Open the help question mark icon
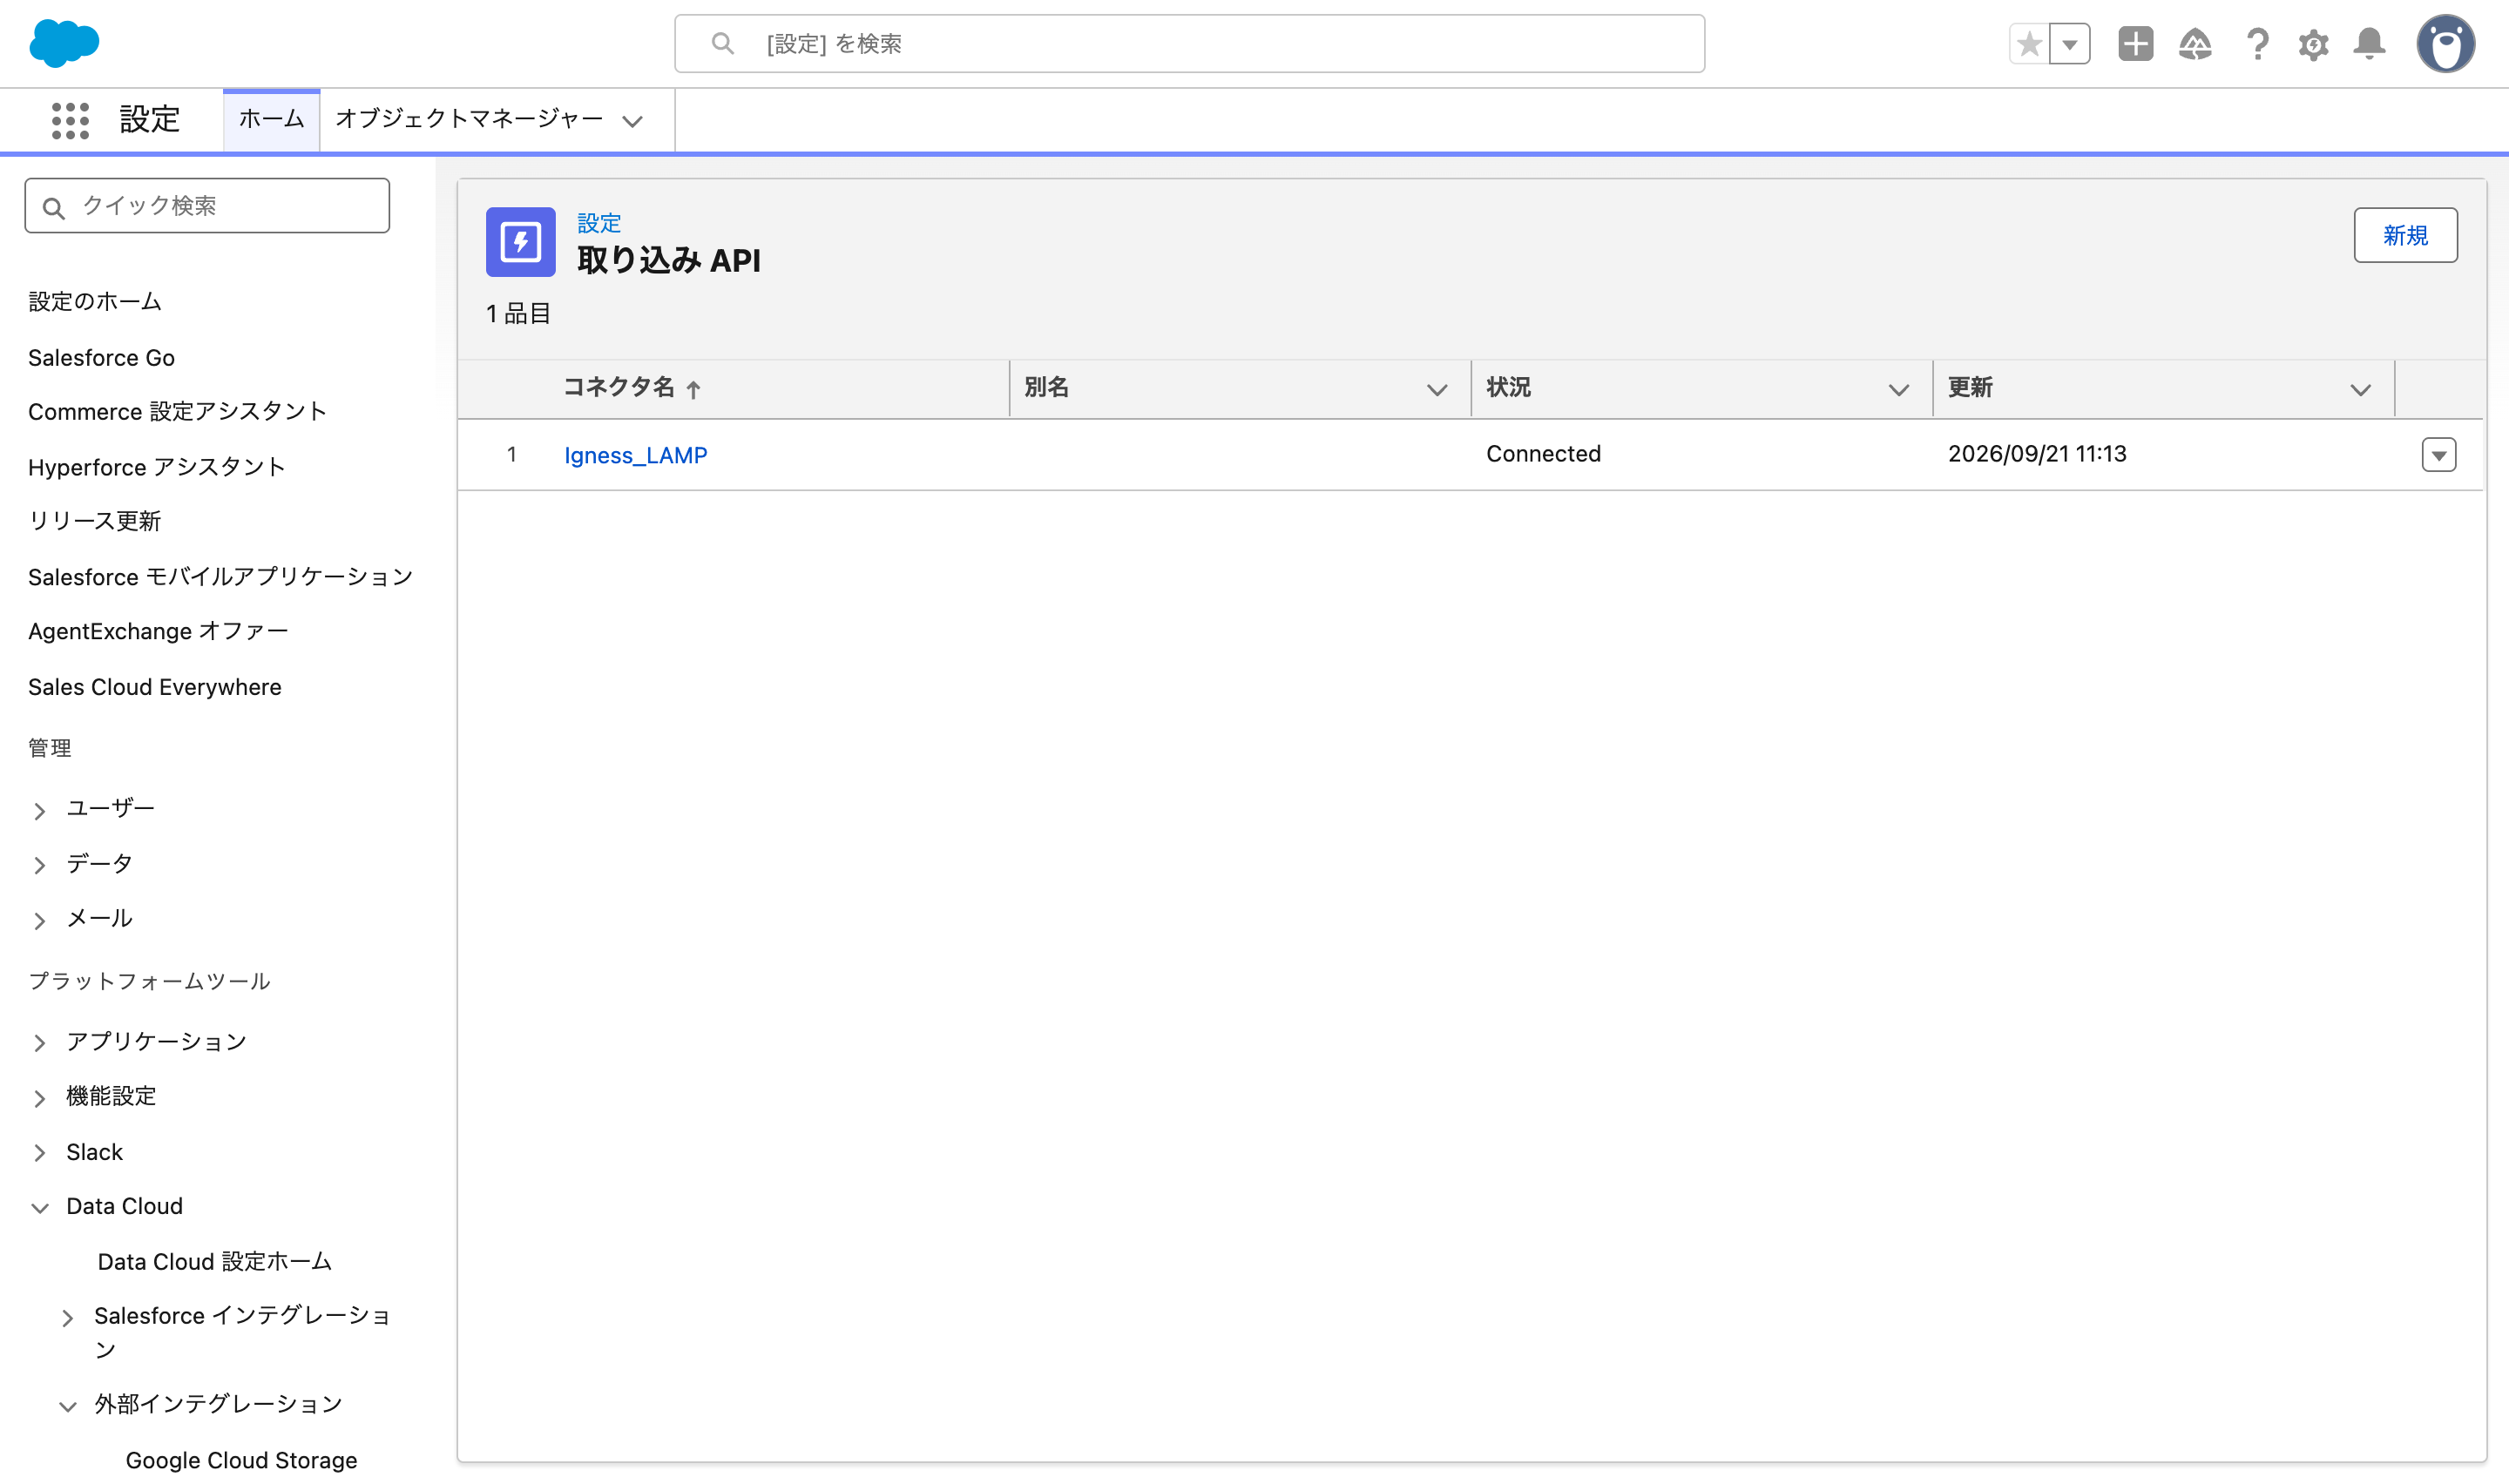The image size is (2509, 1484). pos(2257,44)
